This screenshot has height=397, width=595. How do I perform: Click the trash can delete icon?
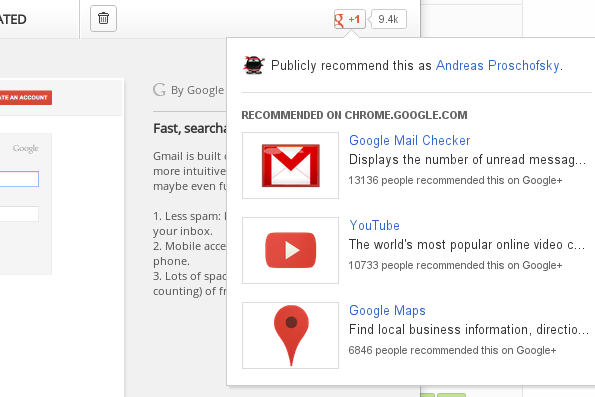tap(103, 18)
